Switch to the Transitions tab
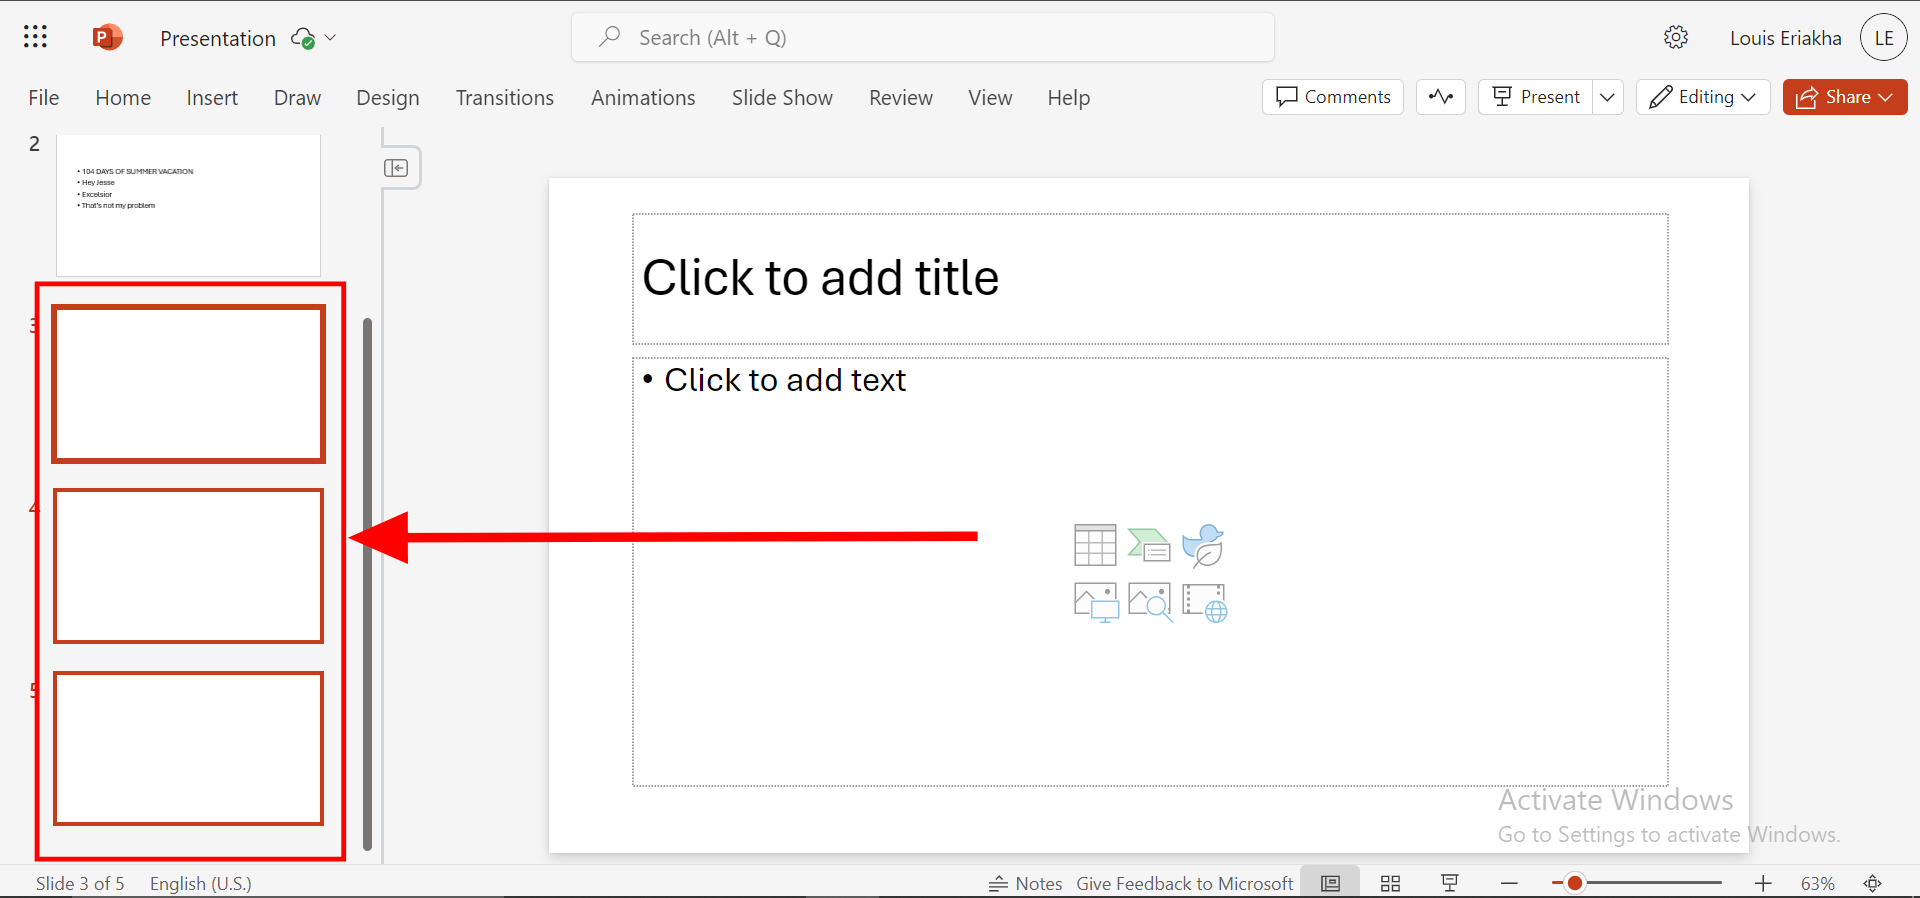This screenshot has height=898, width=1920. (x=504, y=98)
